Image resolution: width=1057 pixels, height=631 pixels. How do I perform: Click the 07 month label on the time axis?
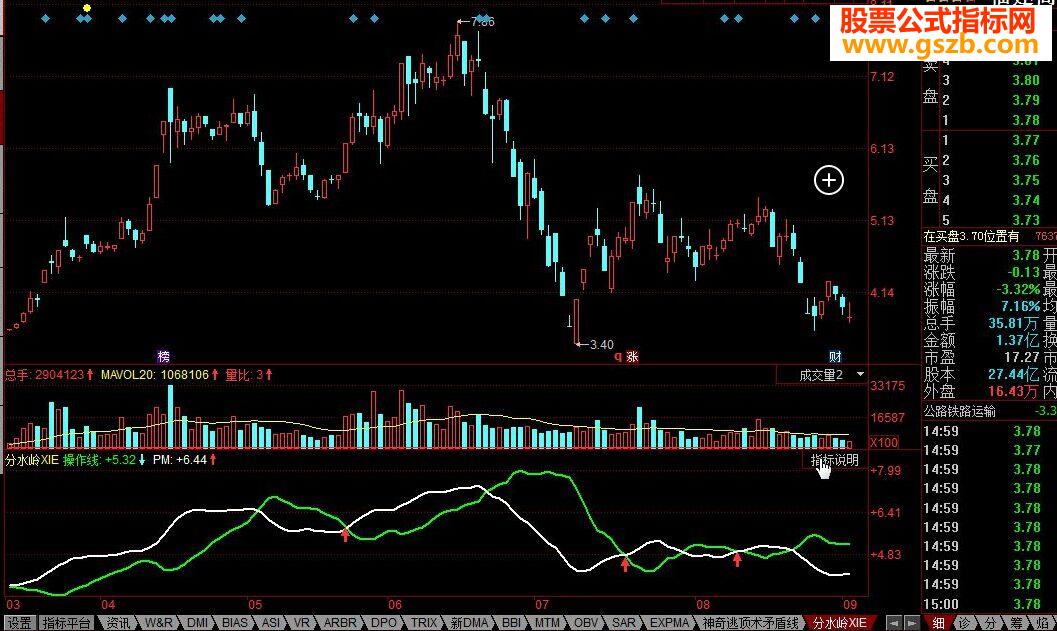pyautogui.click(x=541, y=604)
